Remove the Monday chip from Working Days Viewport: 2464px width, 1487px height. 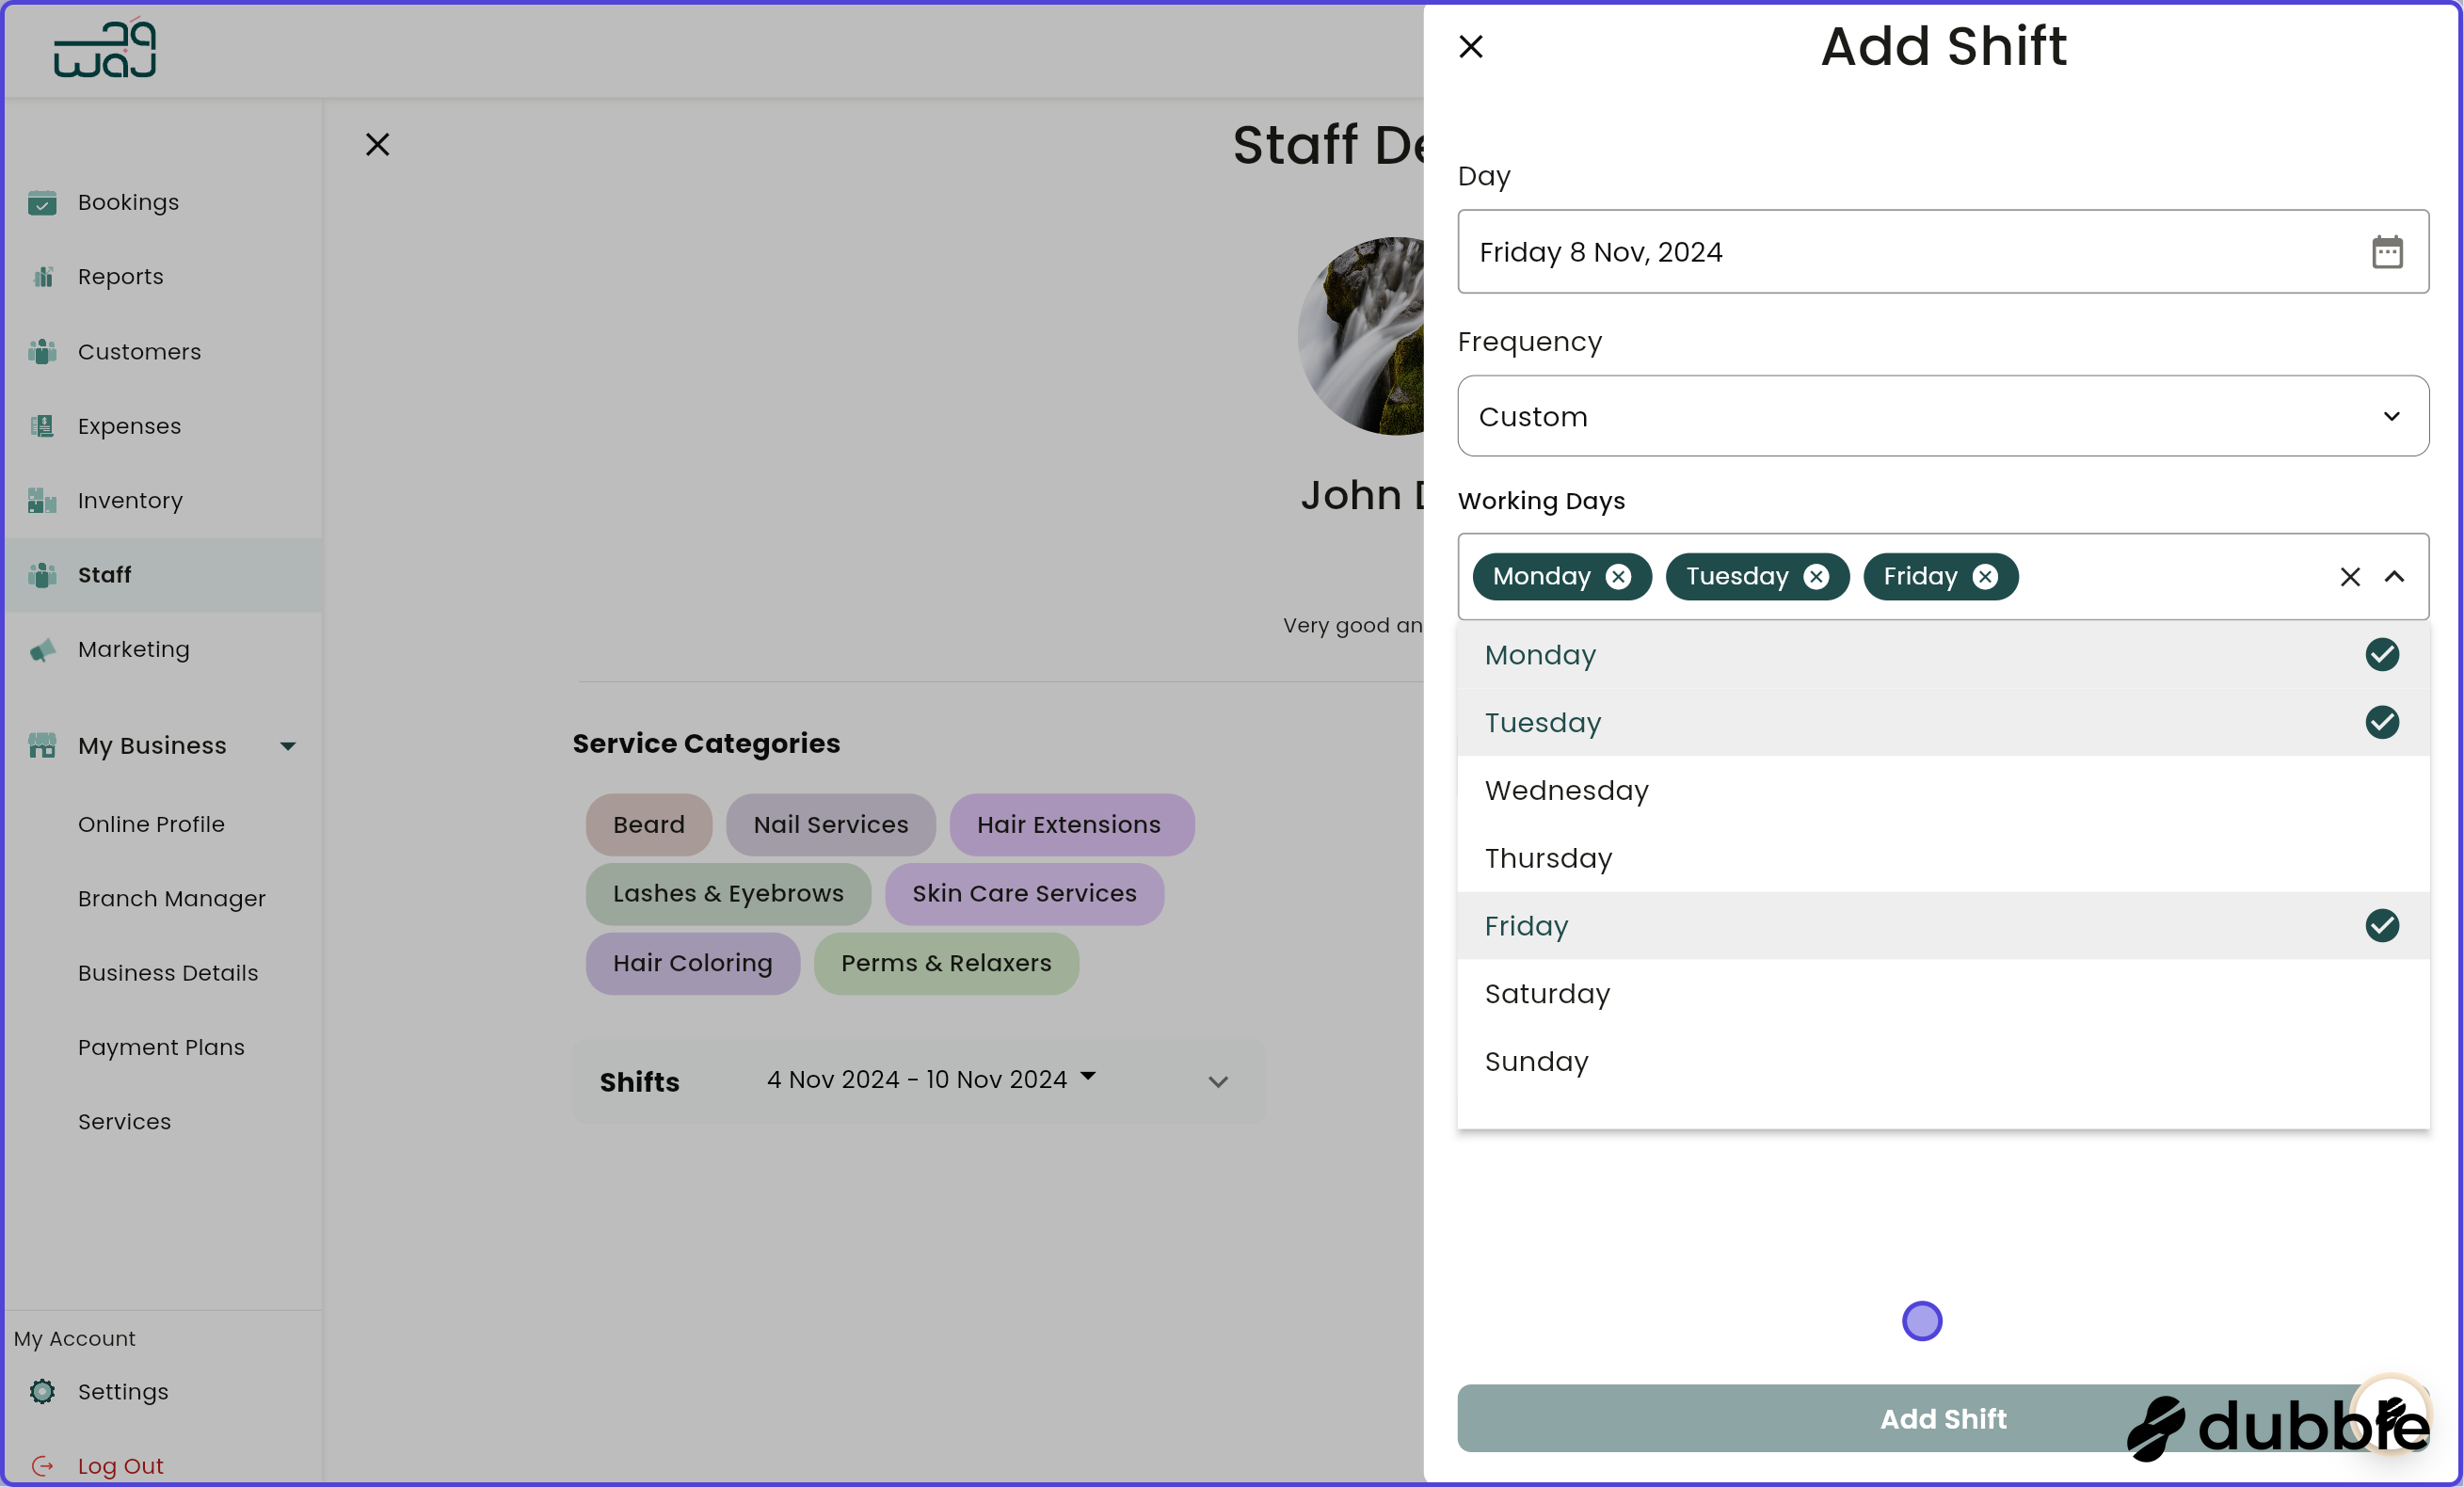(1620, 576)
